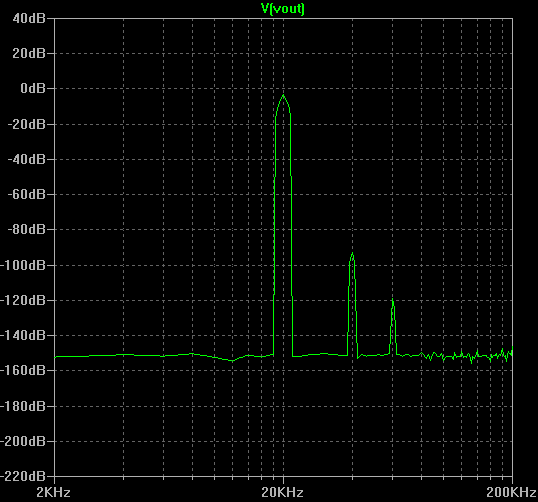The height and width of the screenshot is (502, 538).
Task: Click the -20dB axis label
Action: (x=26, y=124)
